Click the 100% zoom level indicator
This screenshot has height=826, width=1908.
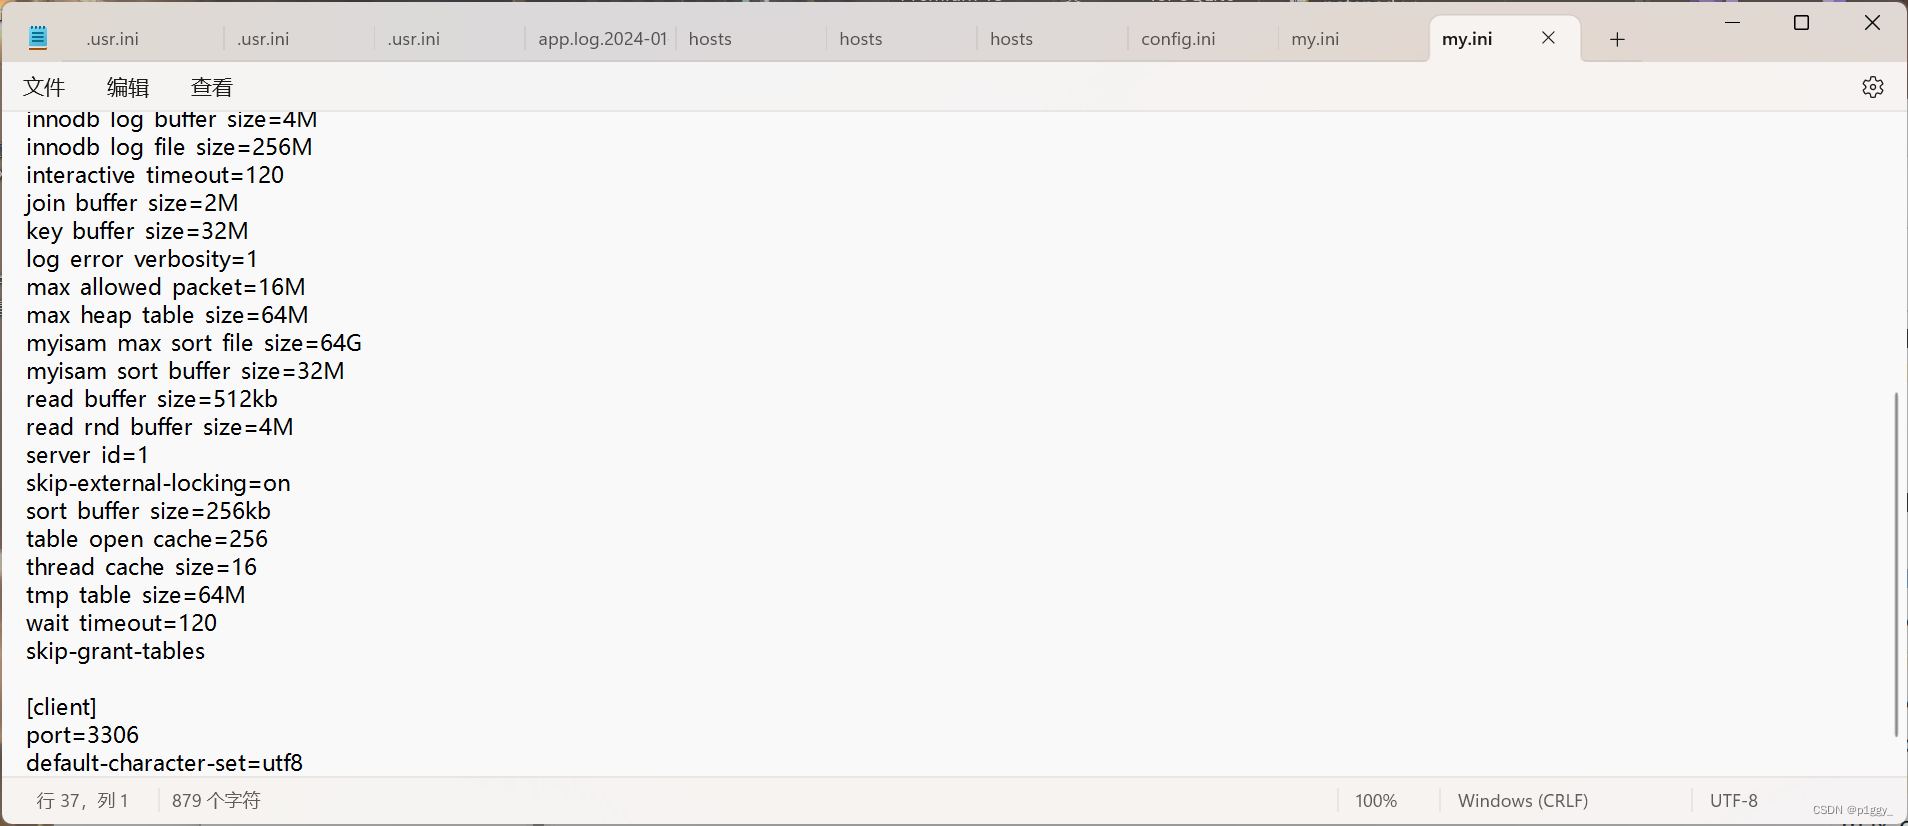coord(1376,801)
